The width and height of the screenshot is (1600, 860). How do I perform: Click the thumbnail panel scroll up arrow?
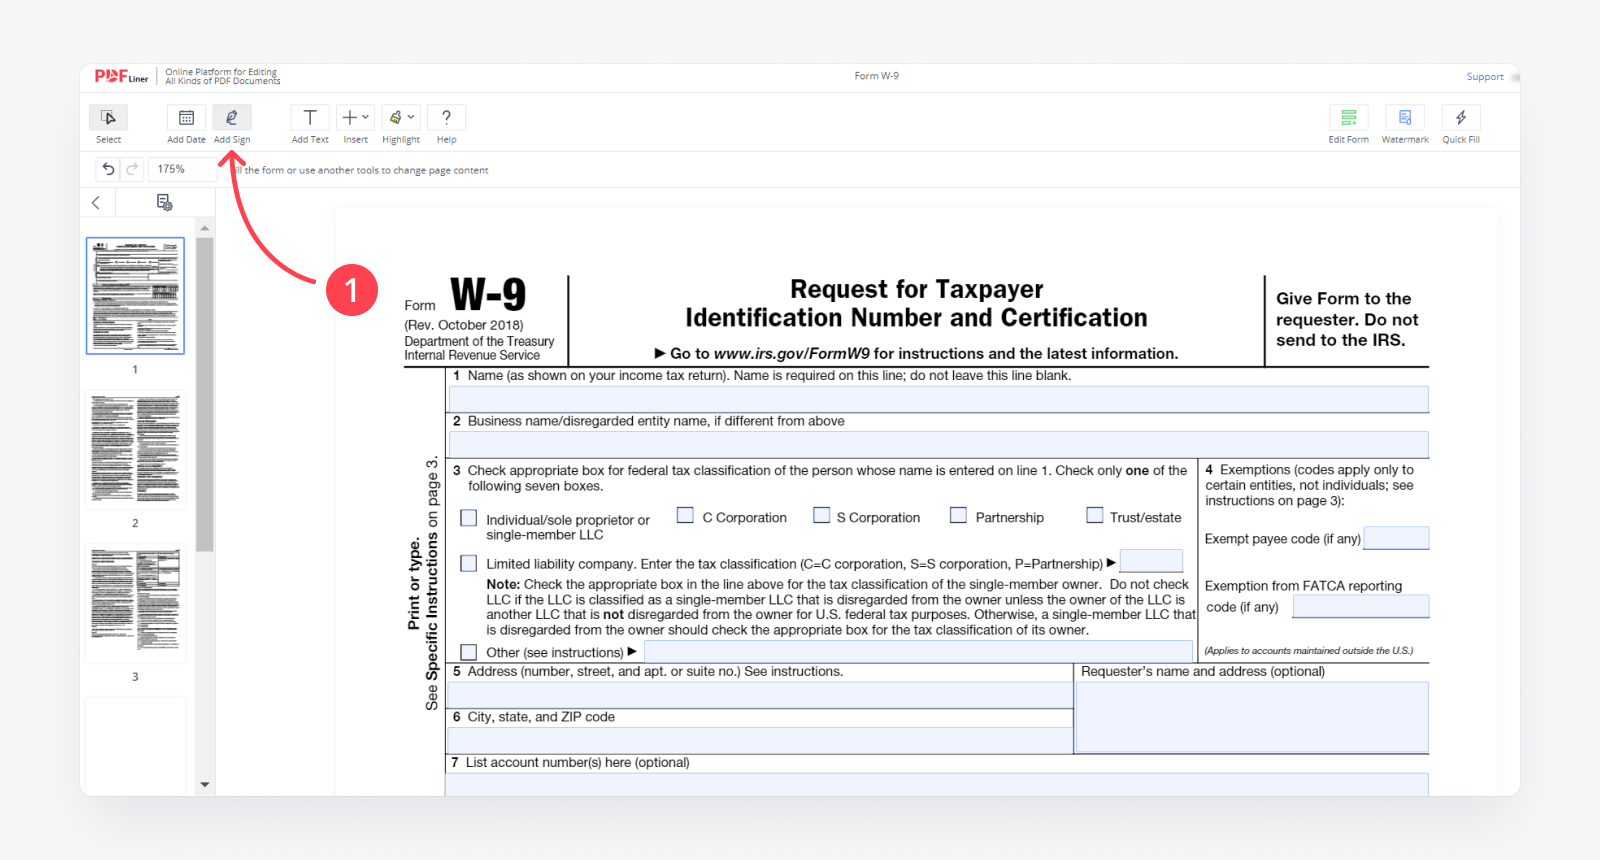pyautogui.click(x=205, y=228)
